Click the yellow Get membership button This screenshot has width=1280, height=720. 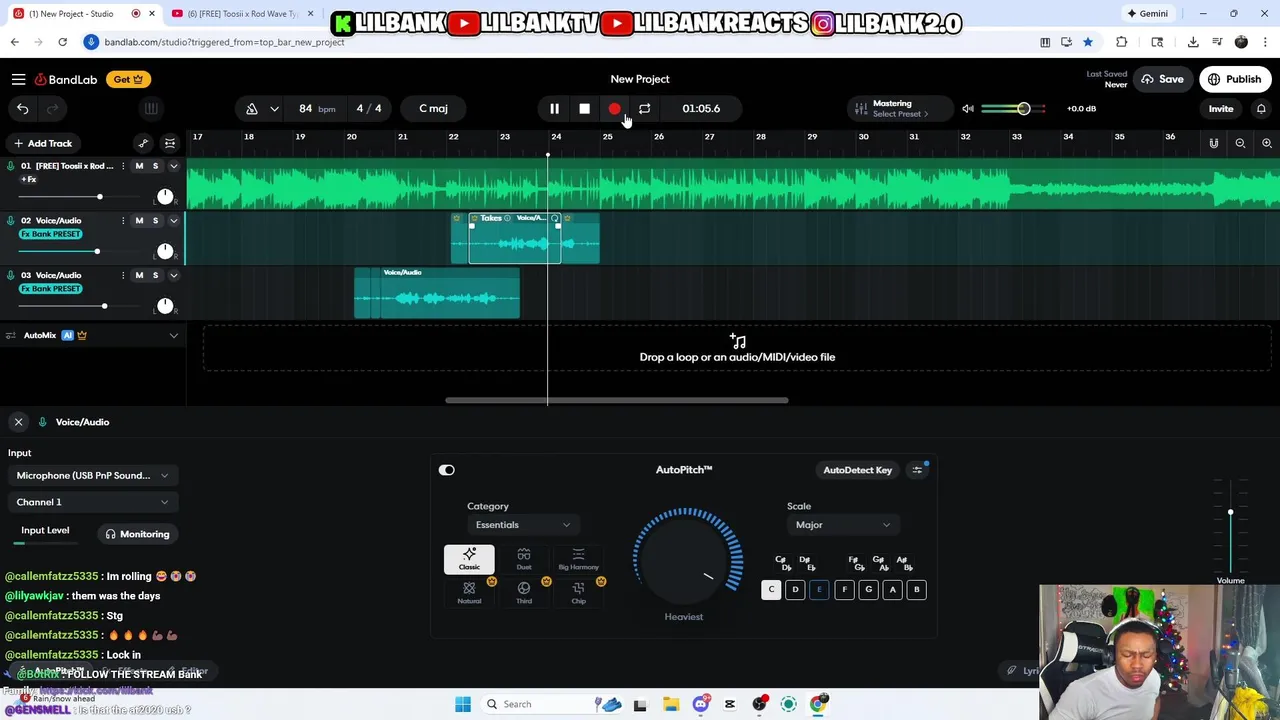click(128, 79)
